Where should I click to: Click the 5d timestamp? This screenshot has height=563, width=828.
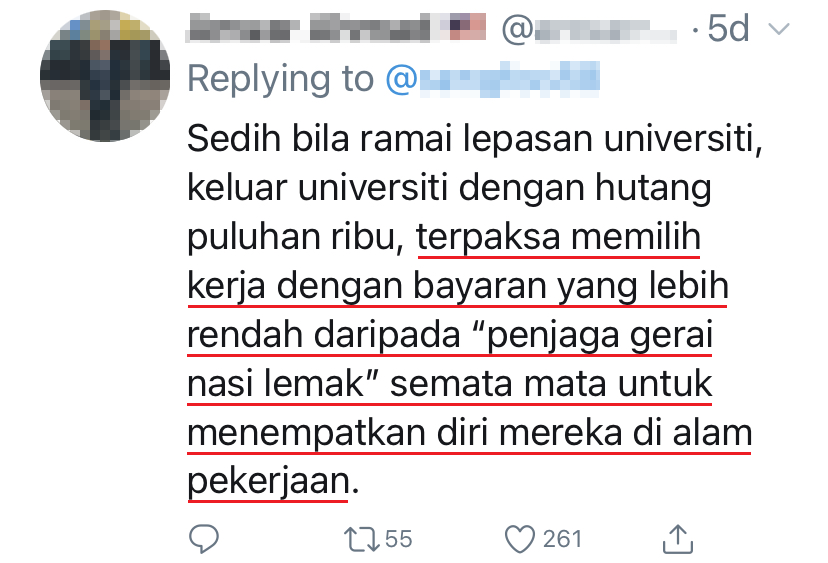(727, 30)
